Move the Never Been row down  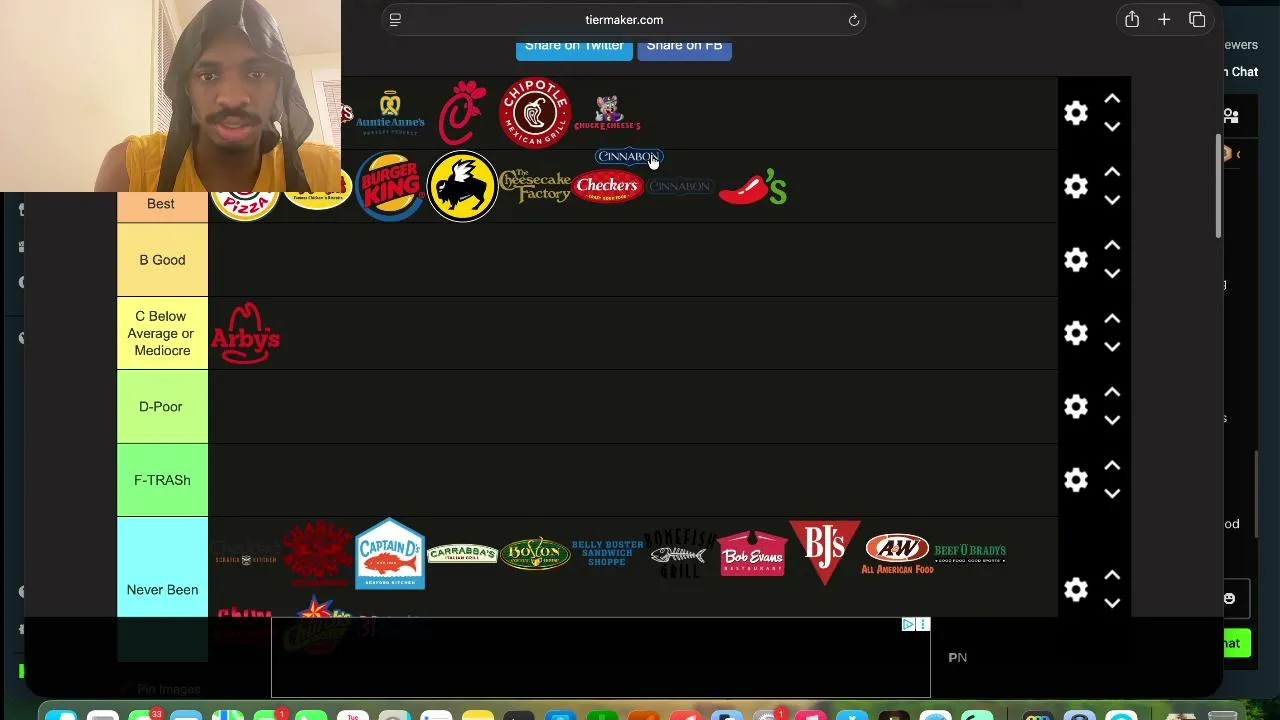(1112, 603)
